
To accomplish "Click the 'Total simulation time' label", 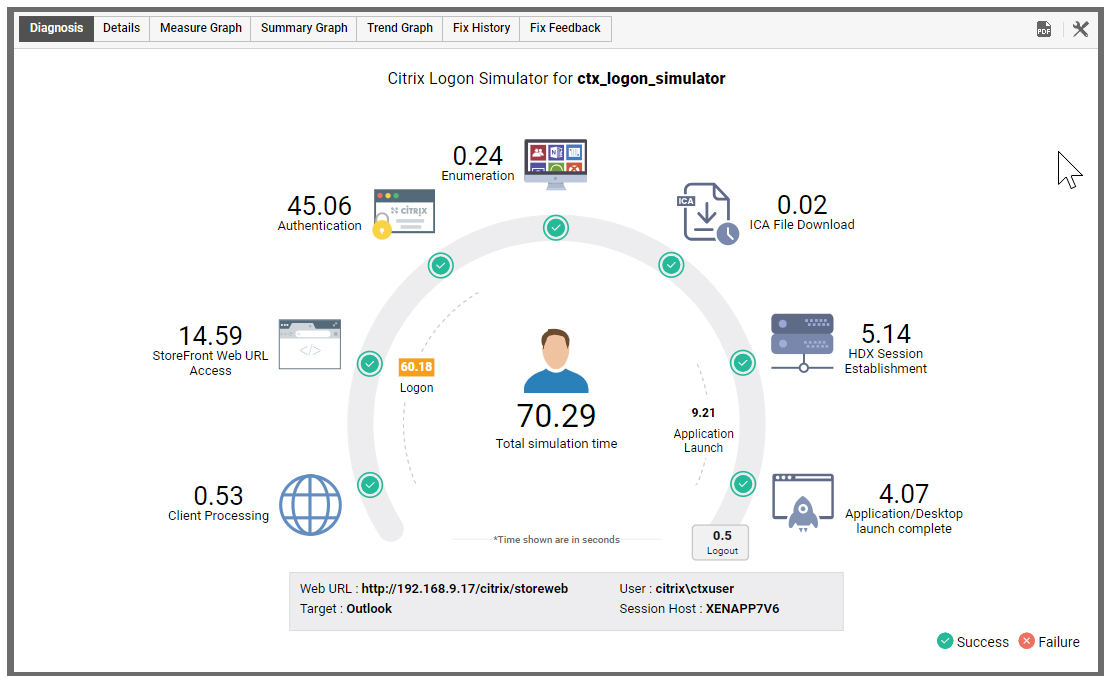I will (x=556, y=444).
